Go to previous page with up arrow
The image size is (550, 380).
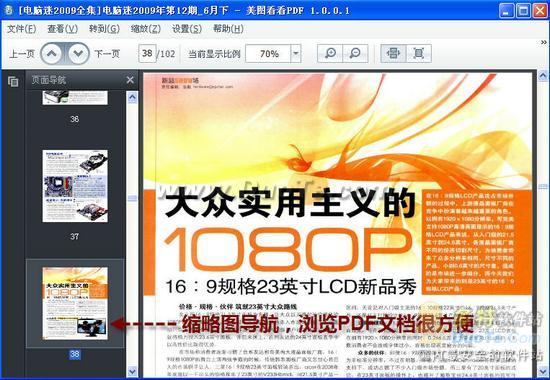coord(52,54)
